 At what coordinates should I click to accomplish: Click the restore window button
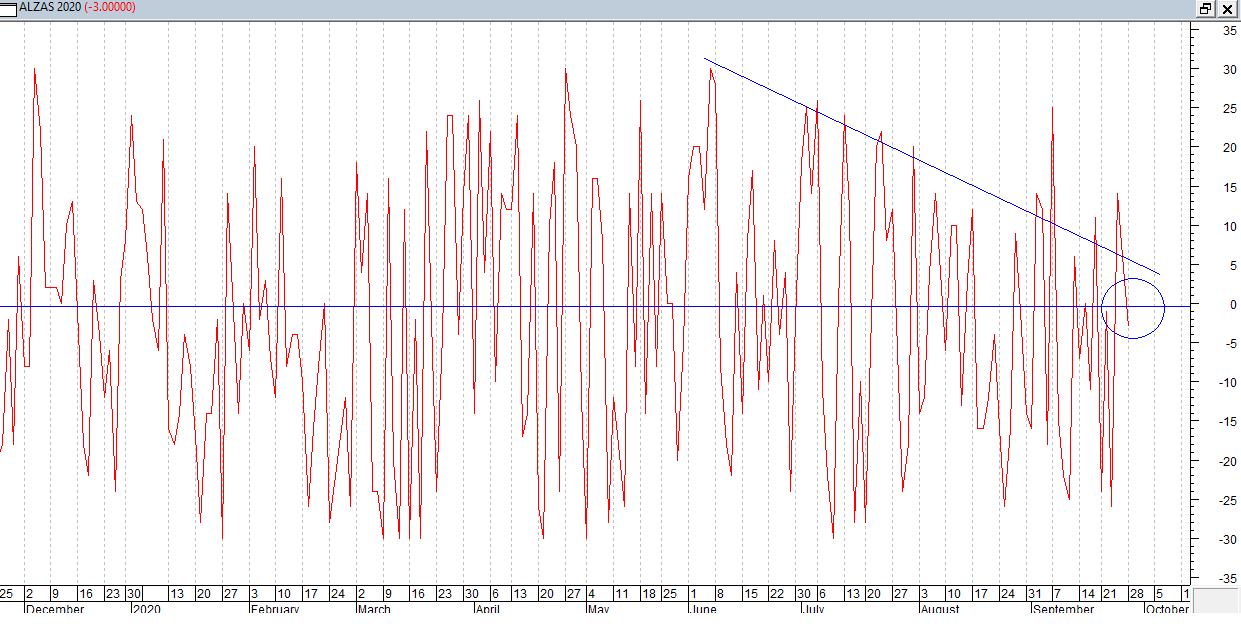click(1206, 8)
